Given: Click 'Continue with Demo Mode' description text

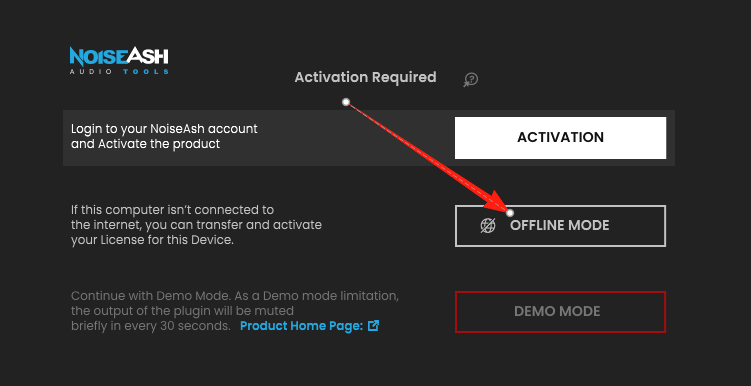Looking at the screenshot, I should pyautogui.click(x=235, y=311).
